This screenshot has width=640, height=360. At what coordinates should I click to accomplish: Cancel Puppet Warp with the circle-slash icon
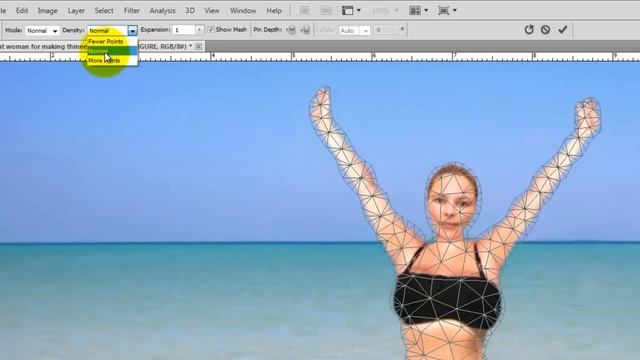[545, 29]
